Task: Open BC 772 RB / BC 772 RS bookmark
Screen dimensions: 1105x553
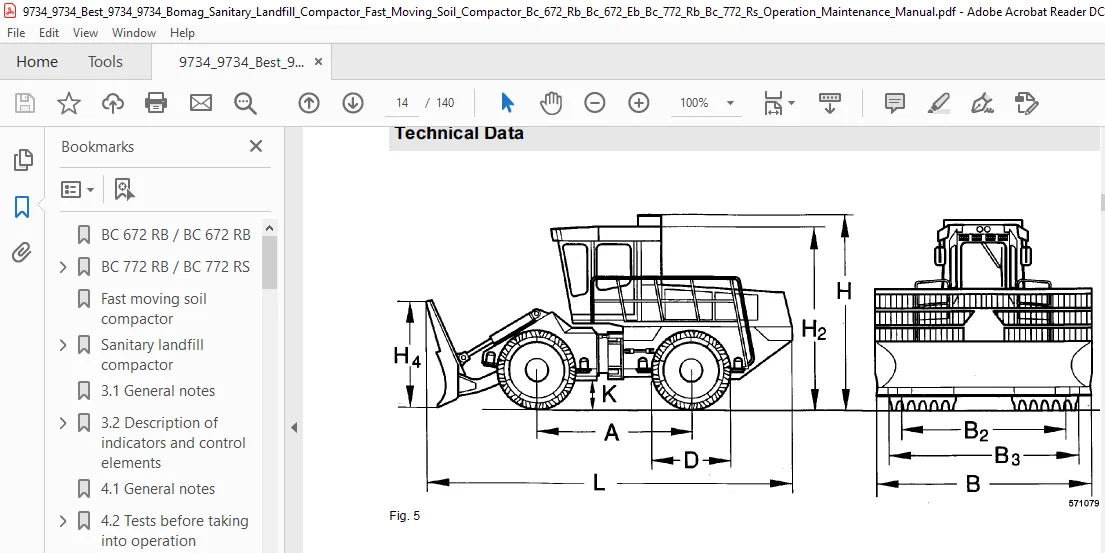Action: tap(175, 267)
